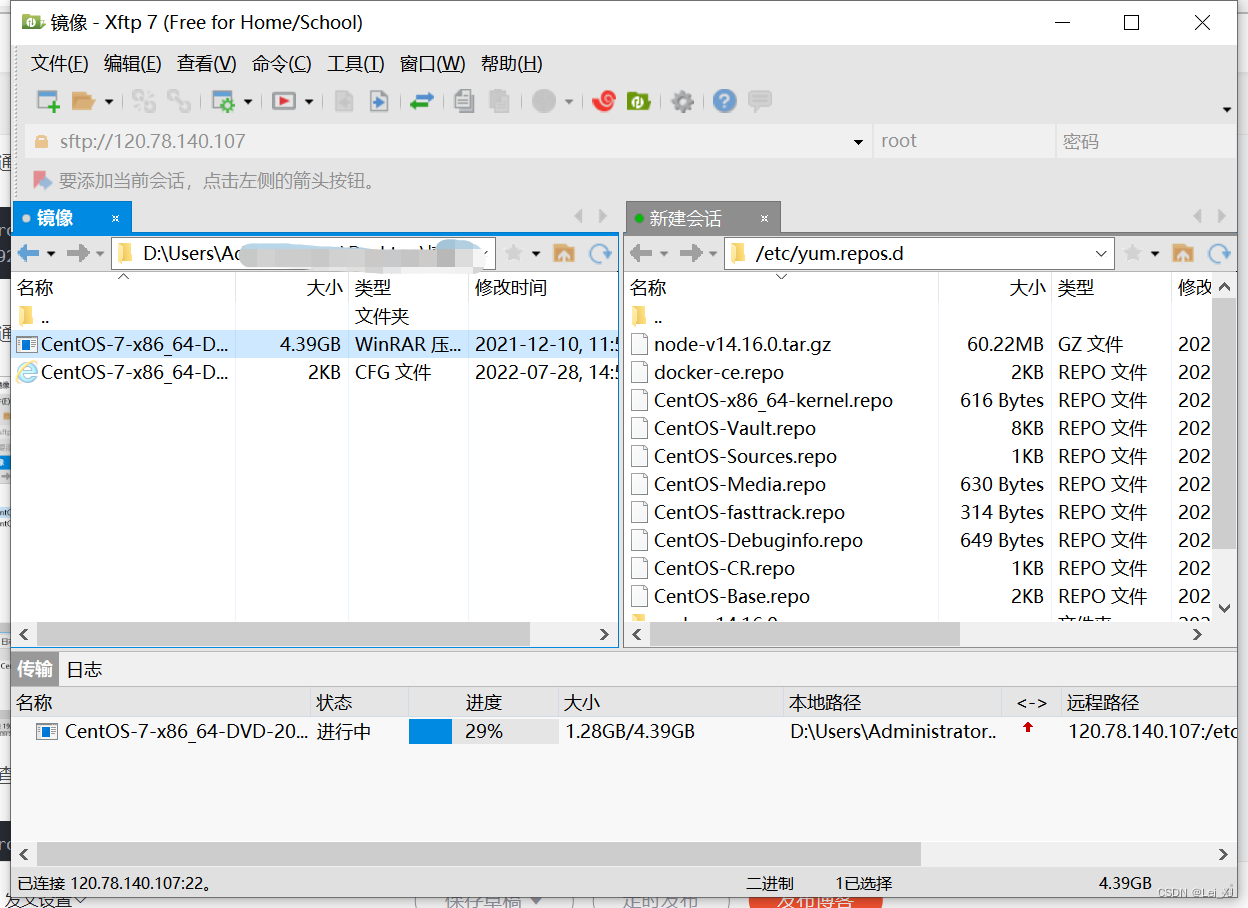The height and width of the screenshot is (908, 1248).
Task: Open dropdown beside red play icon
Action: (x=309, y=101)
